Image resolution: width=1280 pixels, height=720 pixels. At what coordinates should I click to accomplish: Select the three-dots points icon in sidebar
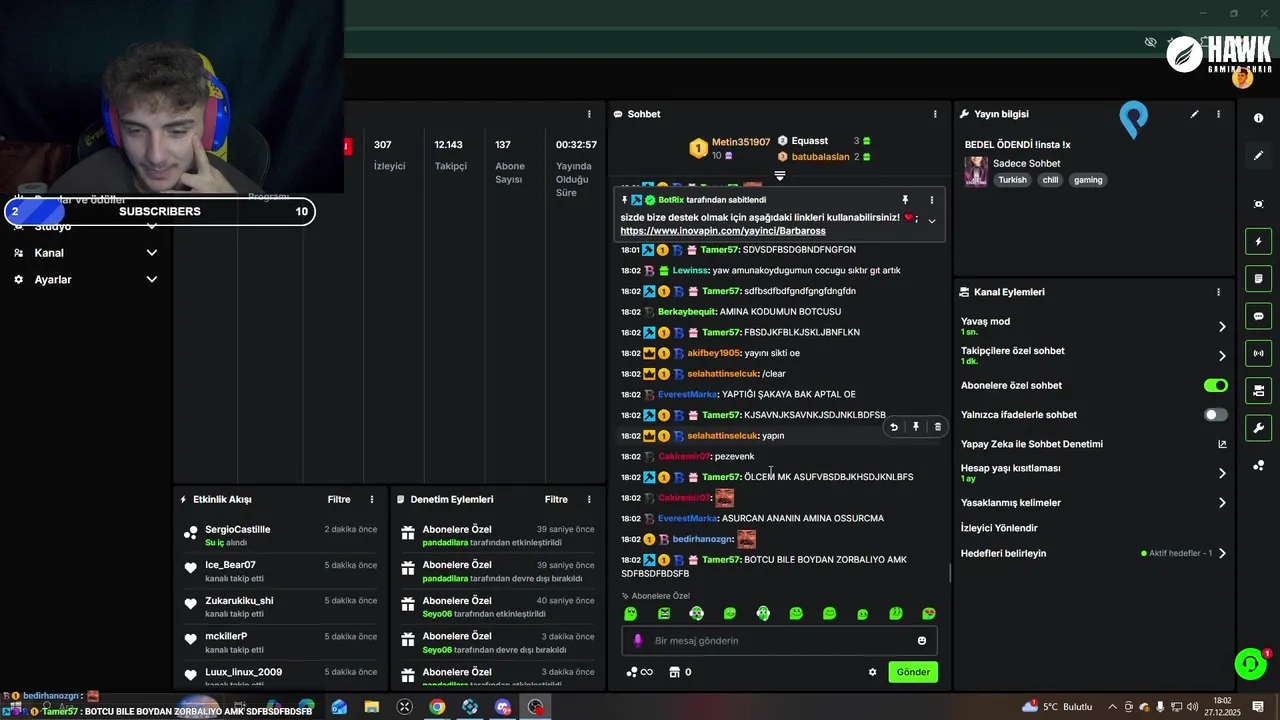(x=1258, y=465)
